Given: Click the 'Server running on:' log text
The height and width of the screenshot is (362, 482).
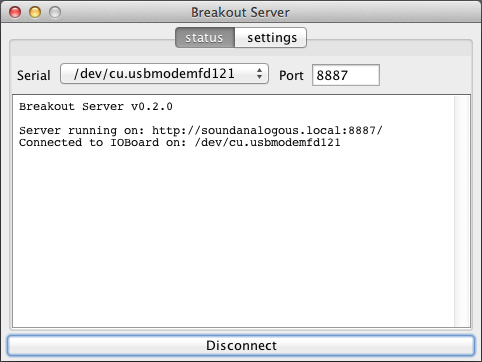Looking at the screenshot, I should (81, 130).
